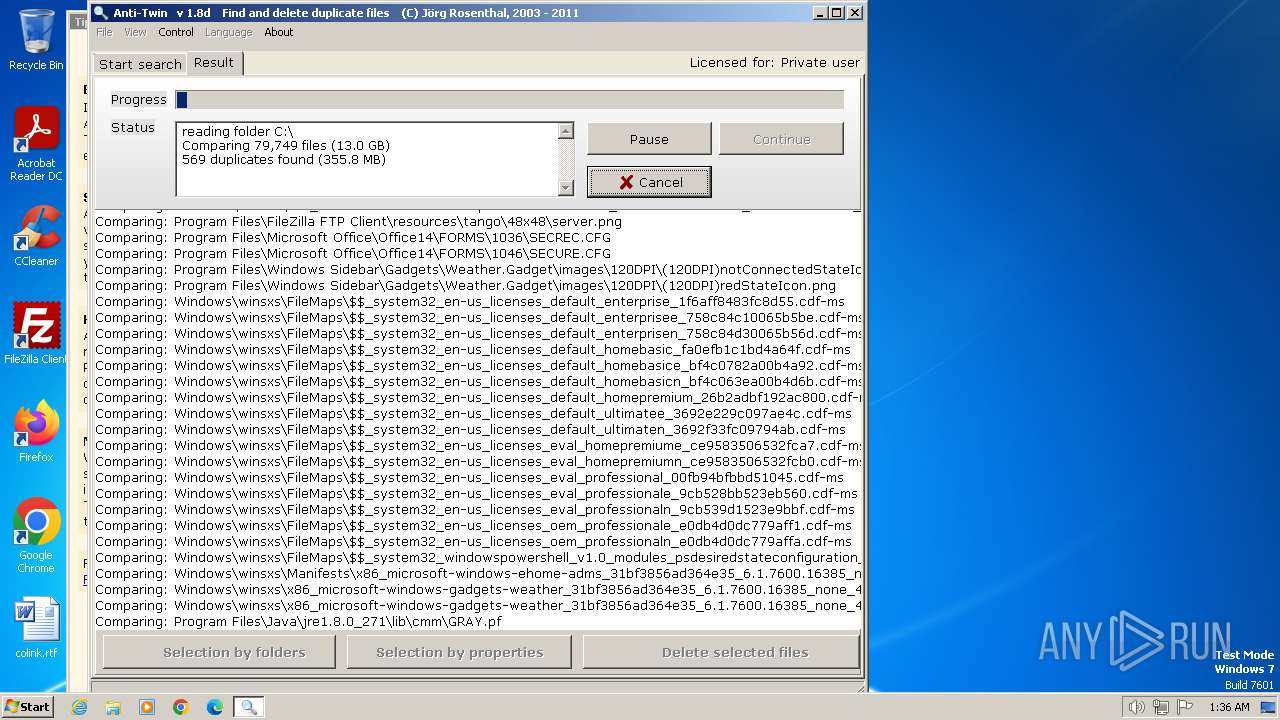Click 'reading folder C:\' status line

(238, 131)
